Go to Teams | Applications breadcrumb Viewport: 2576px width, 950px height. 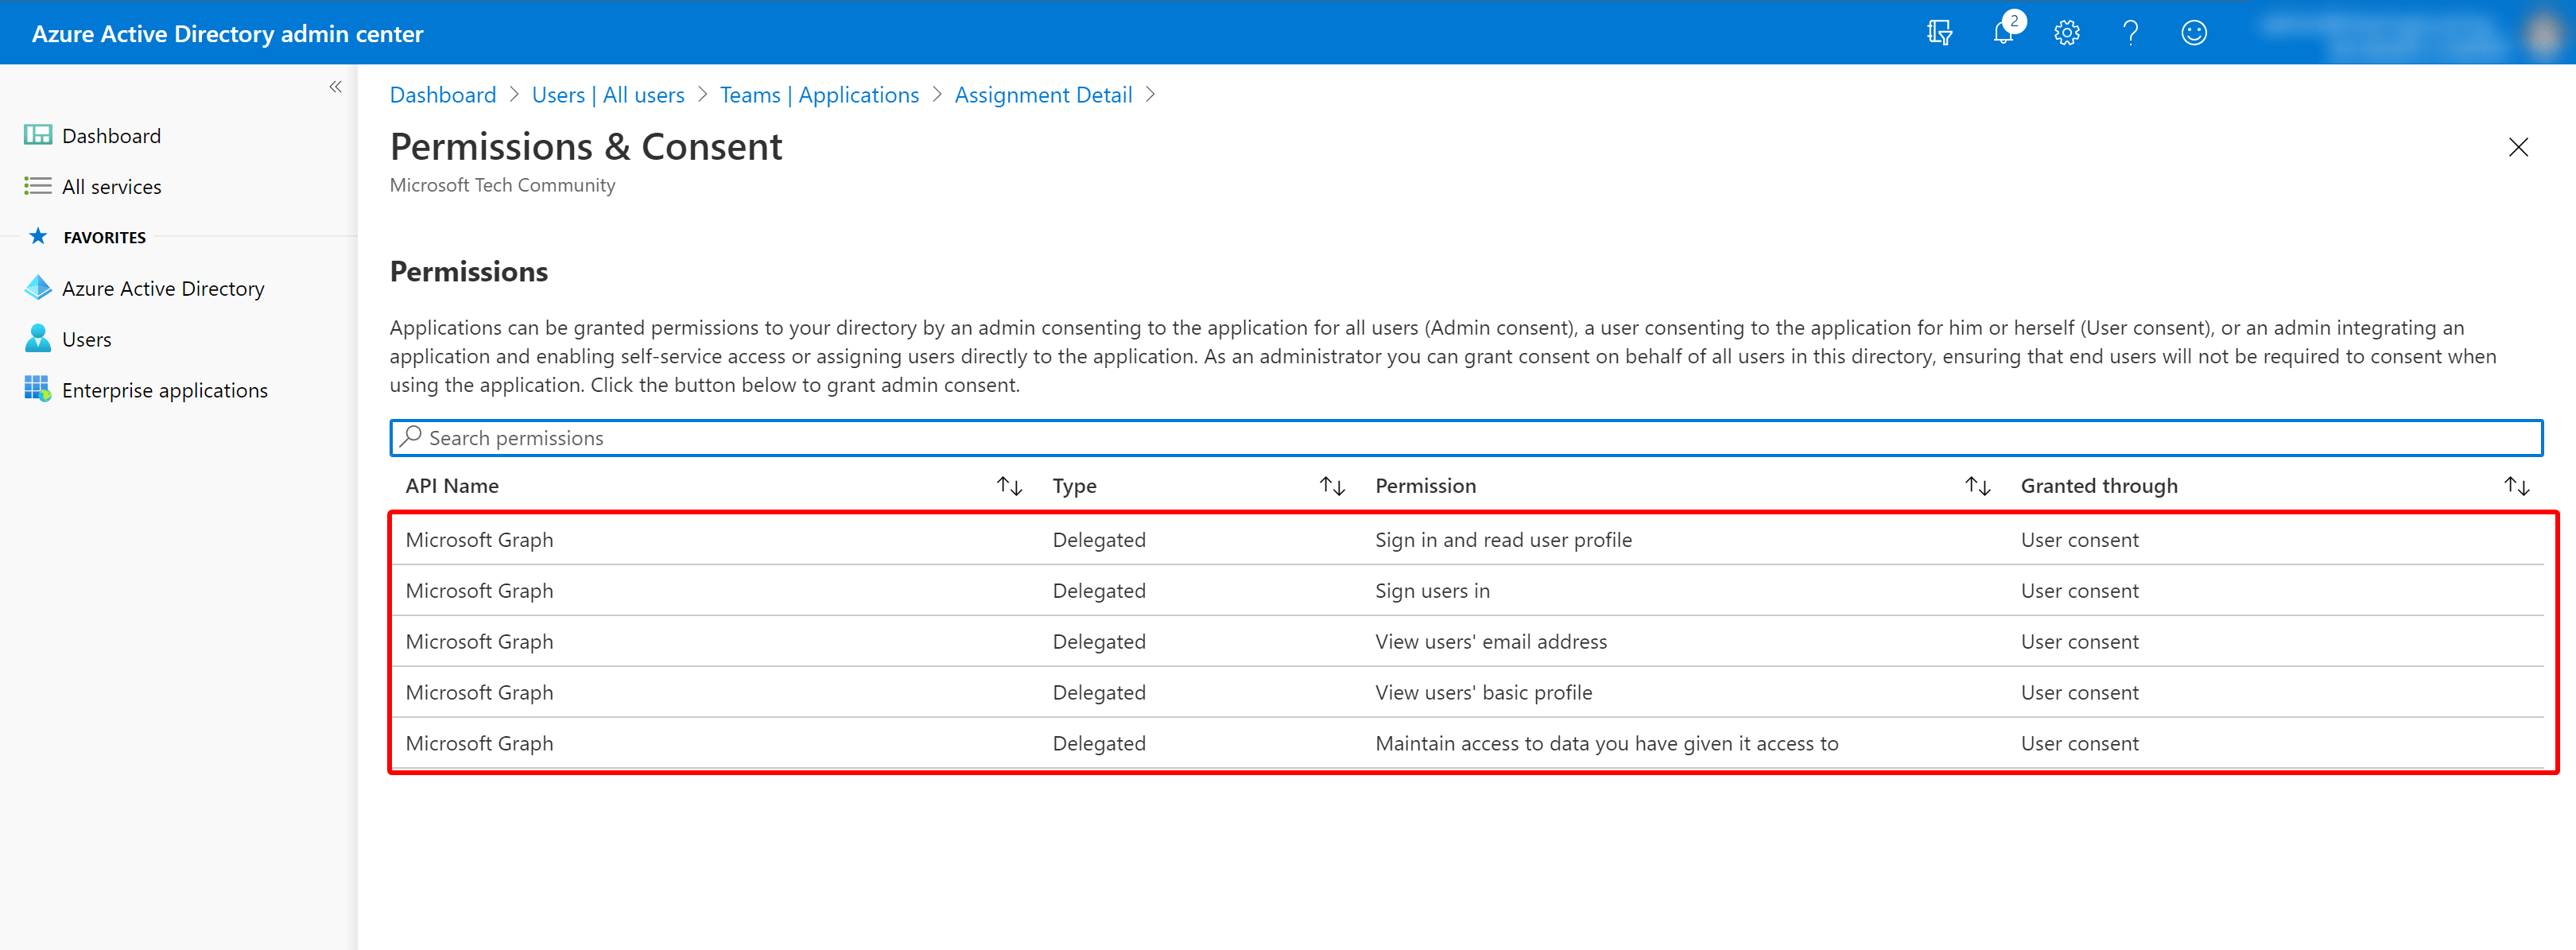click(819, 95)
